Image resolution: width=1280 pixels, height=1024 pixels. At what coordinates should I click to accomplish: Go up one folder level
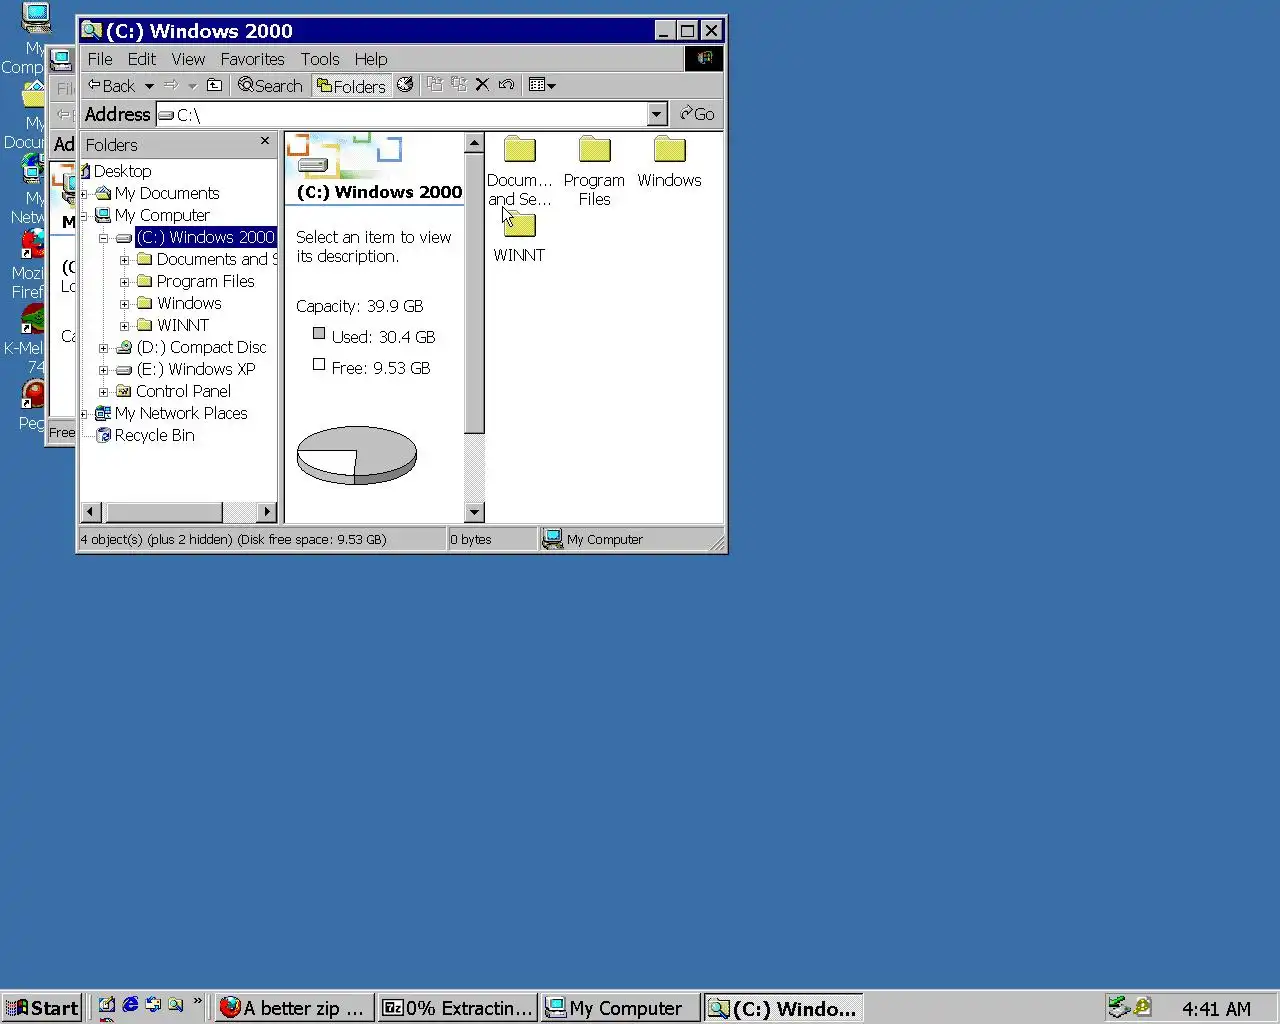click(214, 85)
